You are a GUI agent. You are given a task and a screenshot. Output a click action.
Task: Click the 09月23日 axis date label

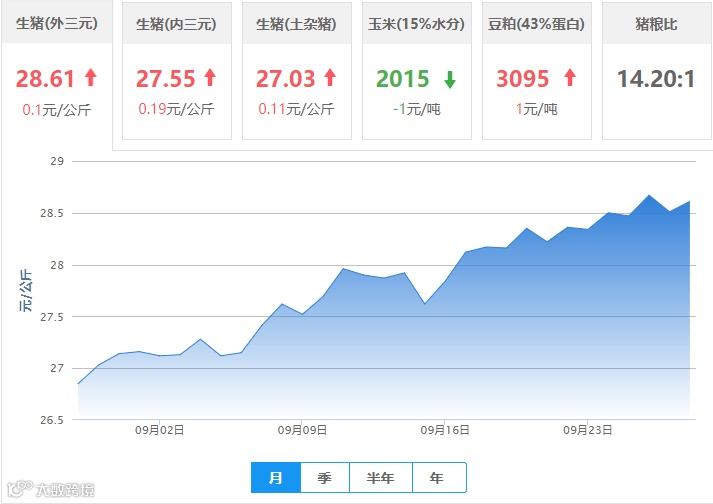point(587,430)
